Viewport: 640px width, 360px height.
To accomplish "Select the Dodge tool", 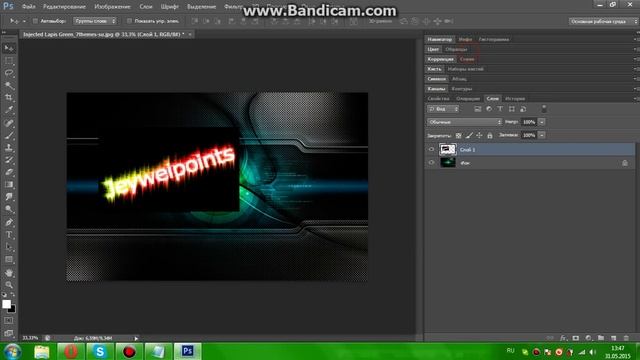I will pos(9,209).
